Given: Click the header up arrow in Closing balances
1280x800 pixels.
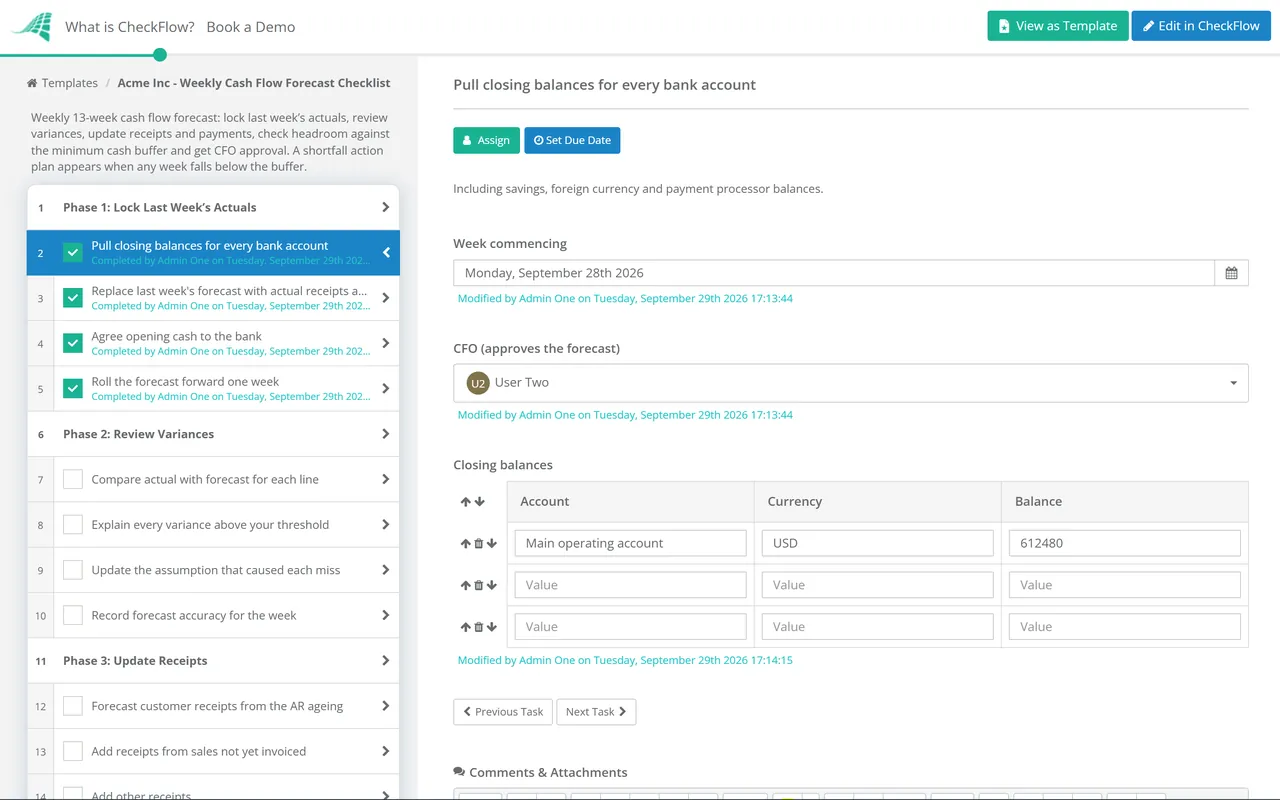Looking at the screenshot, I should click(x=466, y=502).
